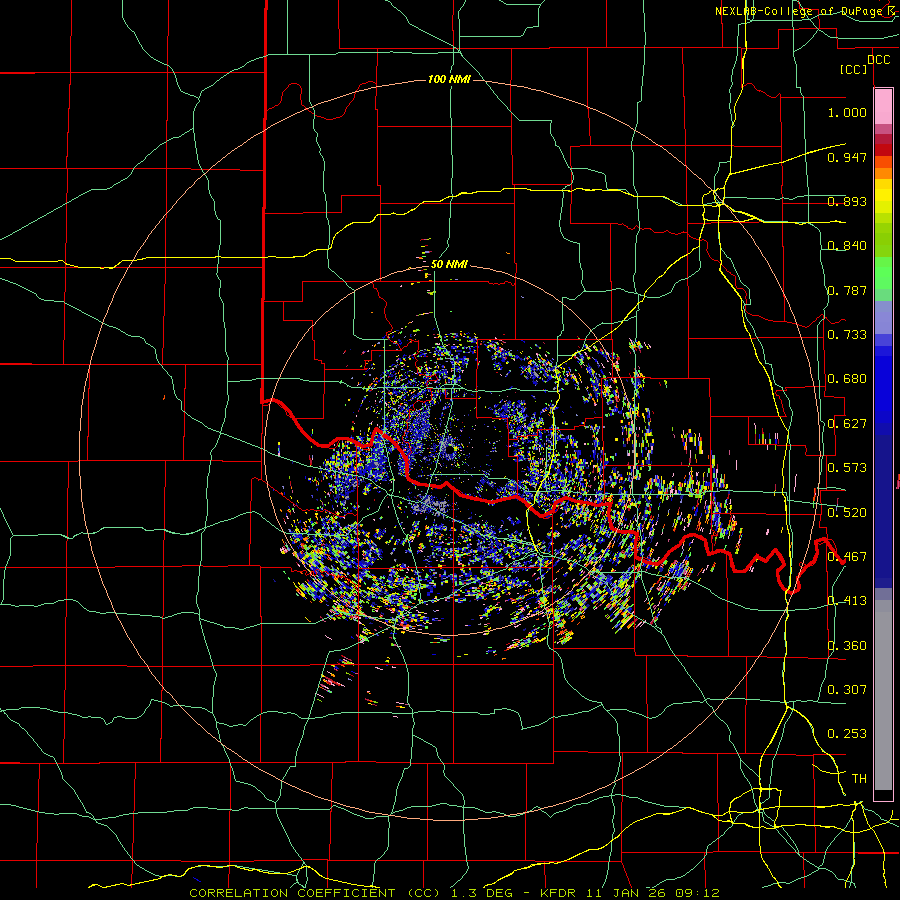Click the TH threshold label

[859, 779]
